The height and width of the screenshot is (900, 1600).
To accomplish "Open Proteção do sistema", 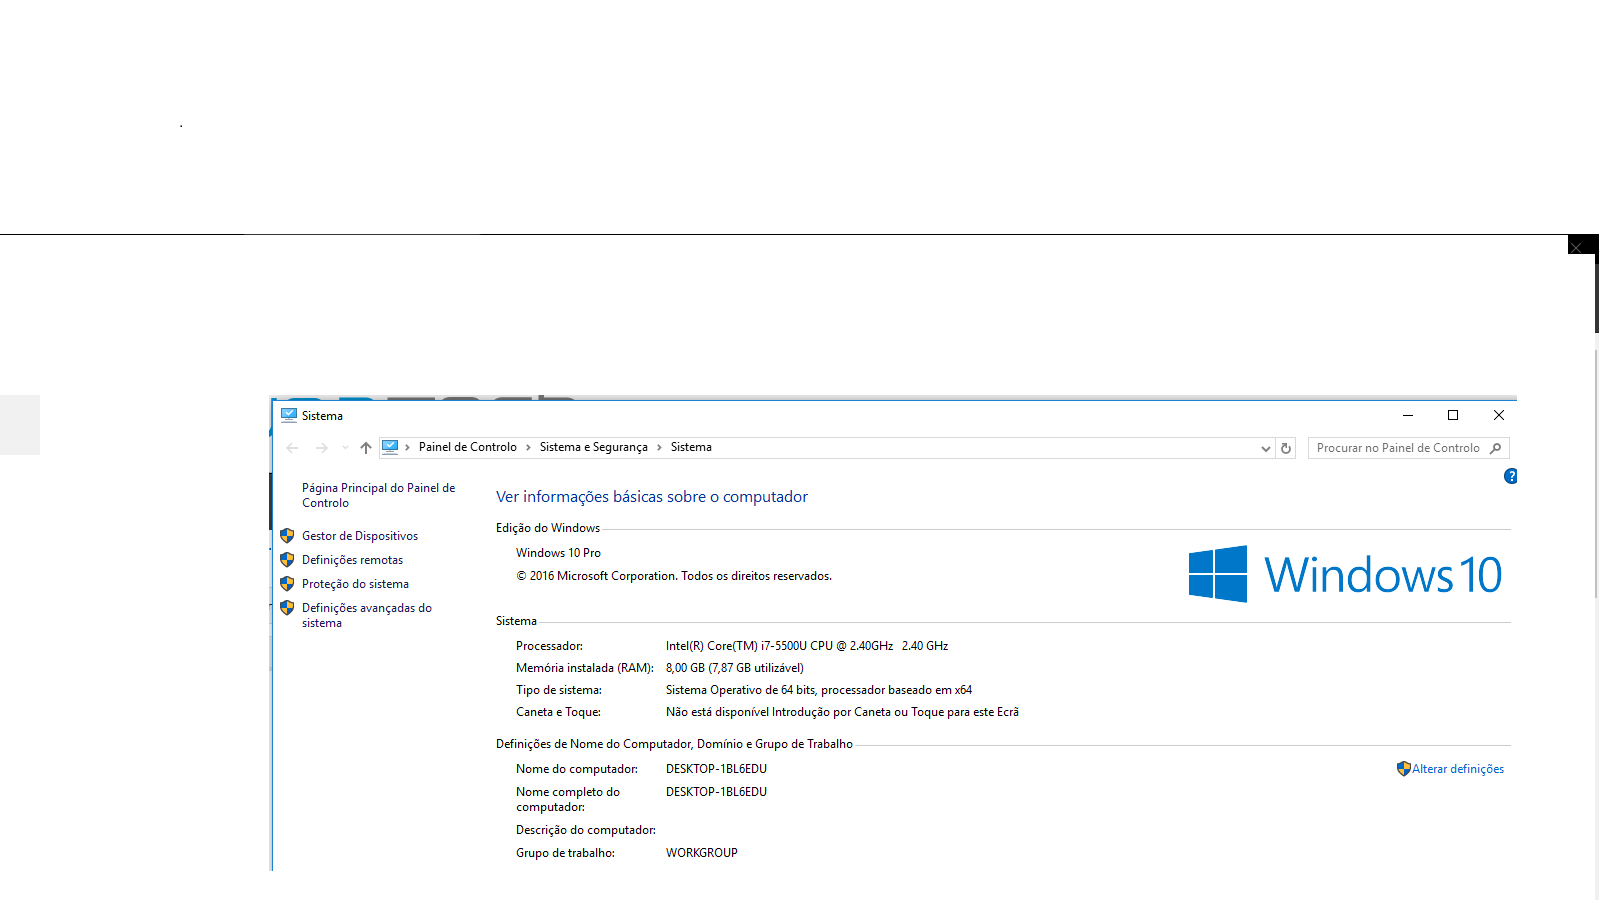I will pyautogui.click(x=355, y=584).
